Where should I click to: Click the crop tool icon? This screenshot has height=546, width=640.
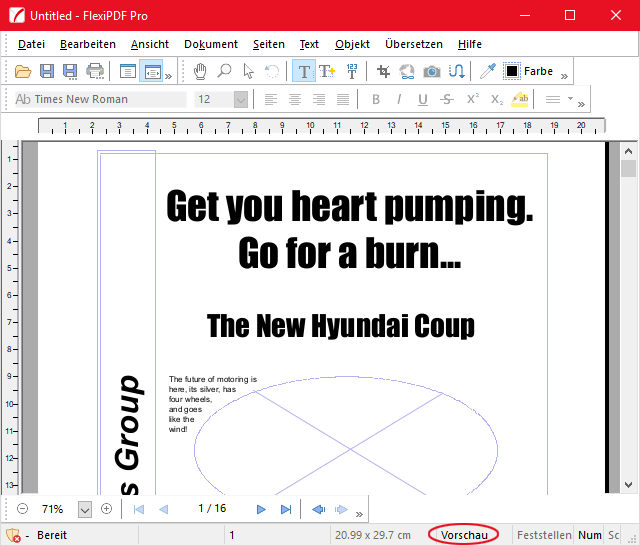click(383, 71)
